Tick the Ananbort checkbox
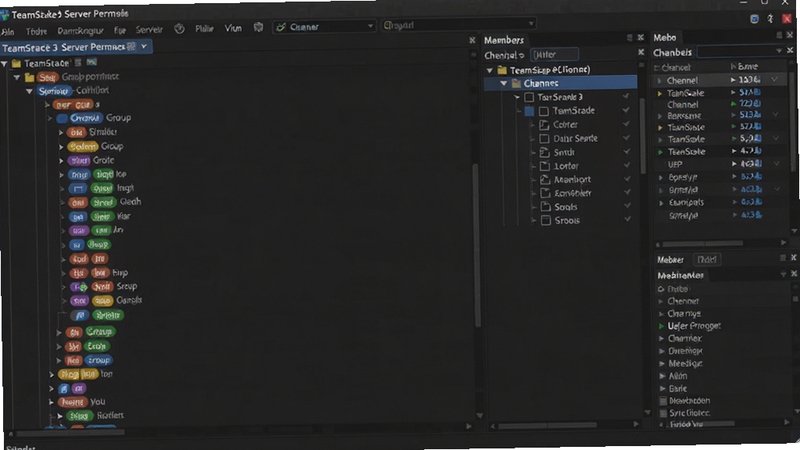 pos(545,180)
